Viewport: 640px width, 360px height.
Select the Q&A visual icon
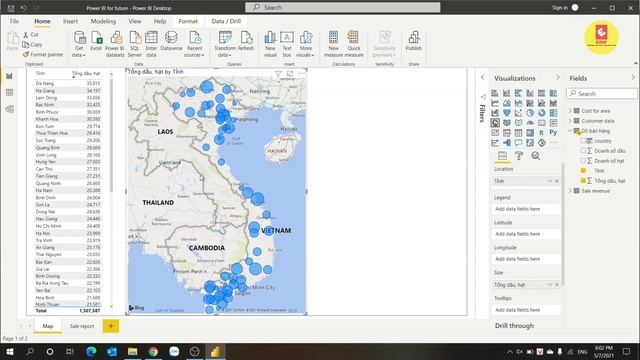pos(518,143)
